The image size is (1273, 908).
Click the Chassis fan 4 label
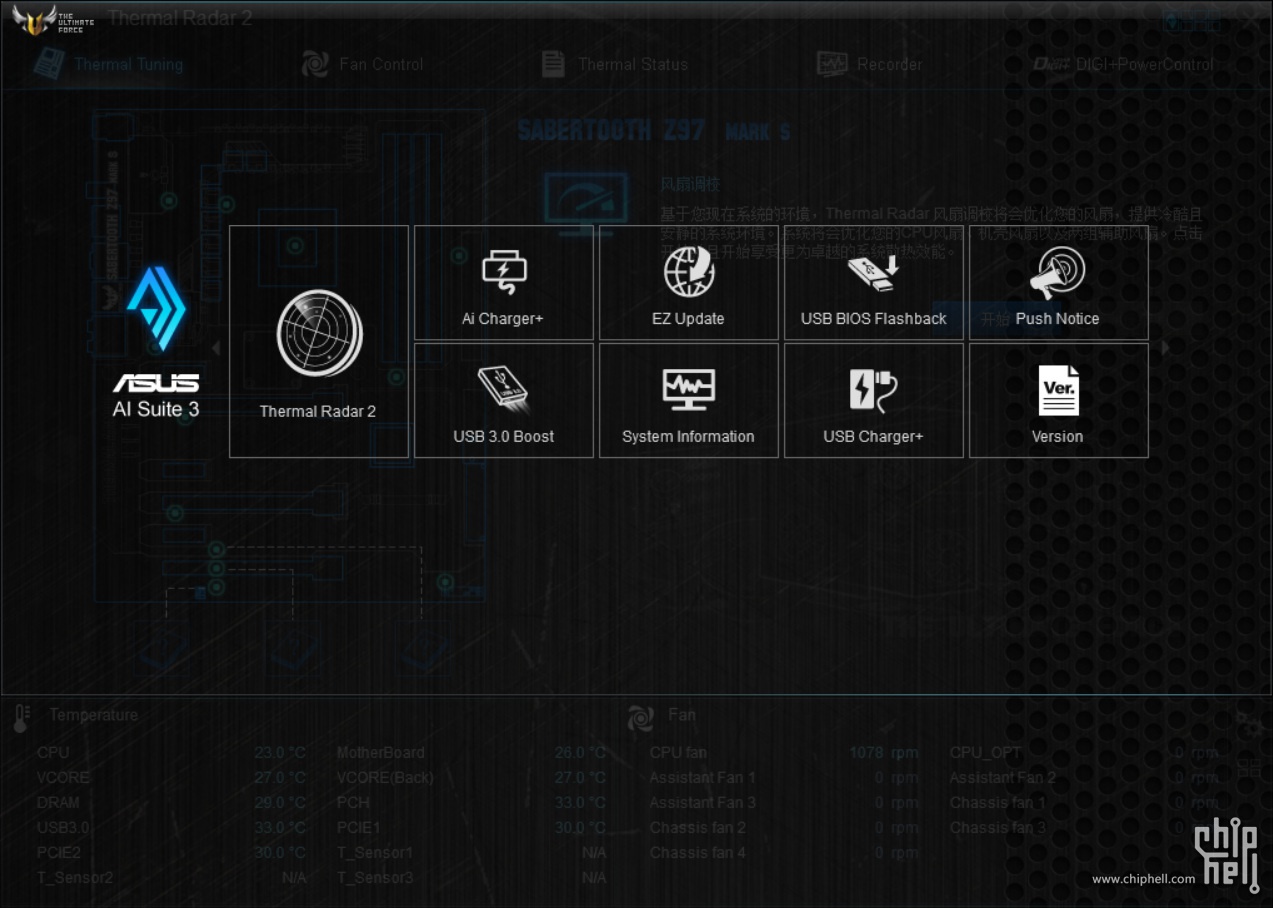(x=698, y=852)
